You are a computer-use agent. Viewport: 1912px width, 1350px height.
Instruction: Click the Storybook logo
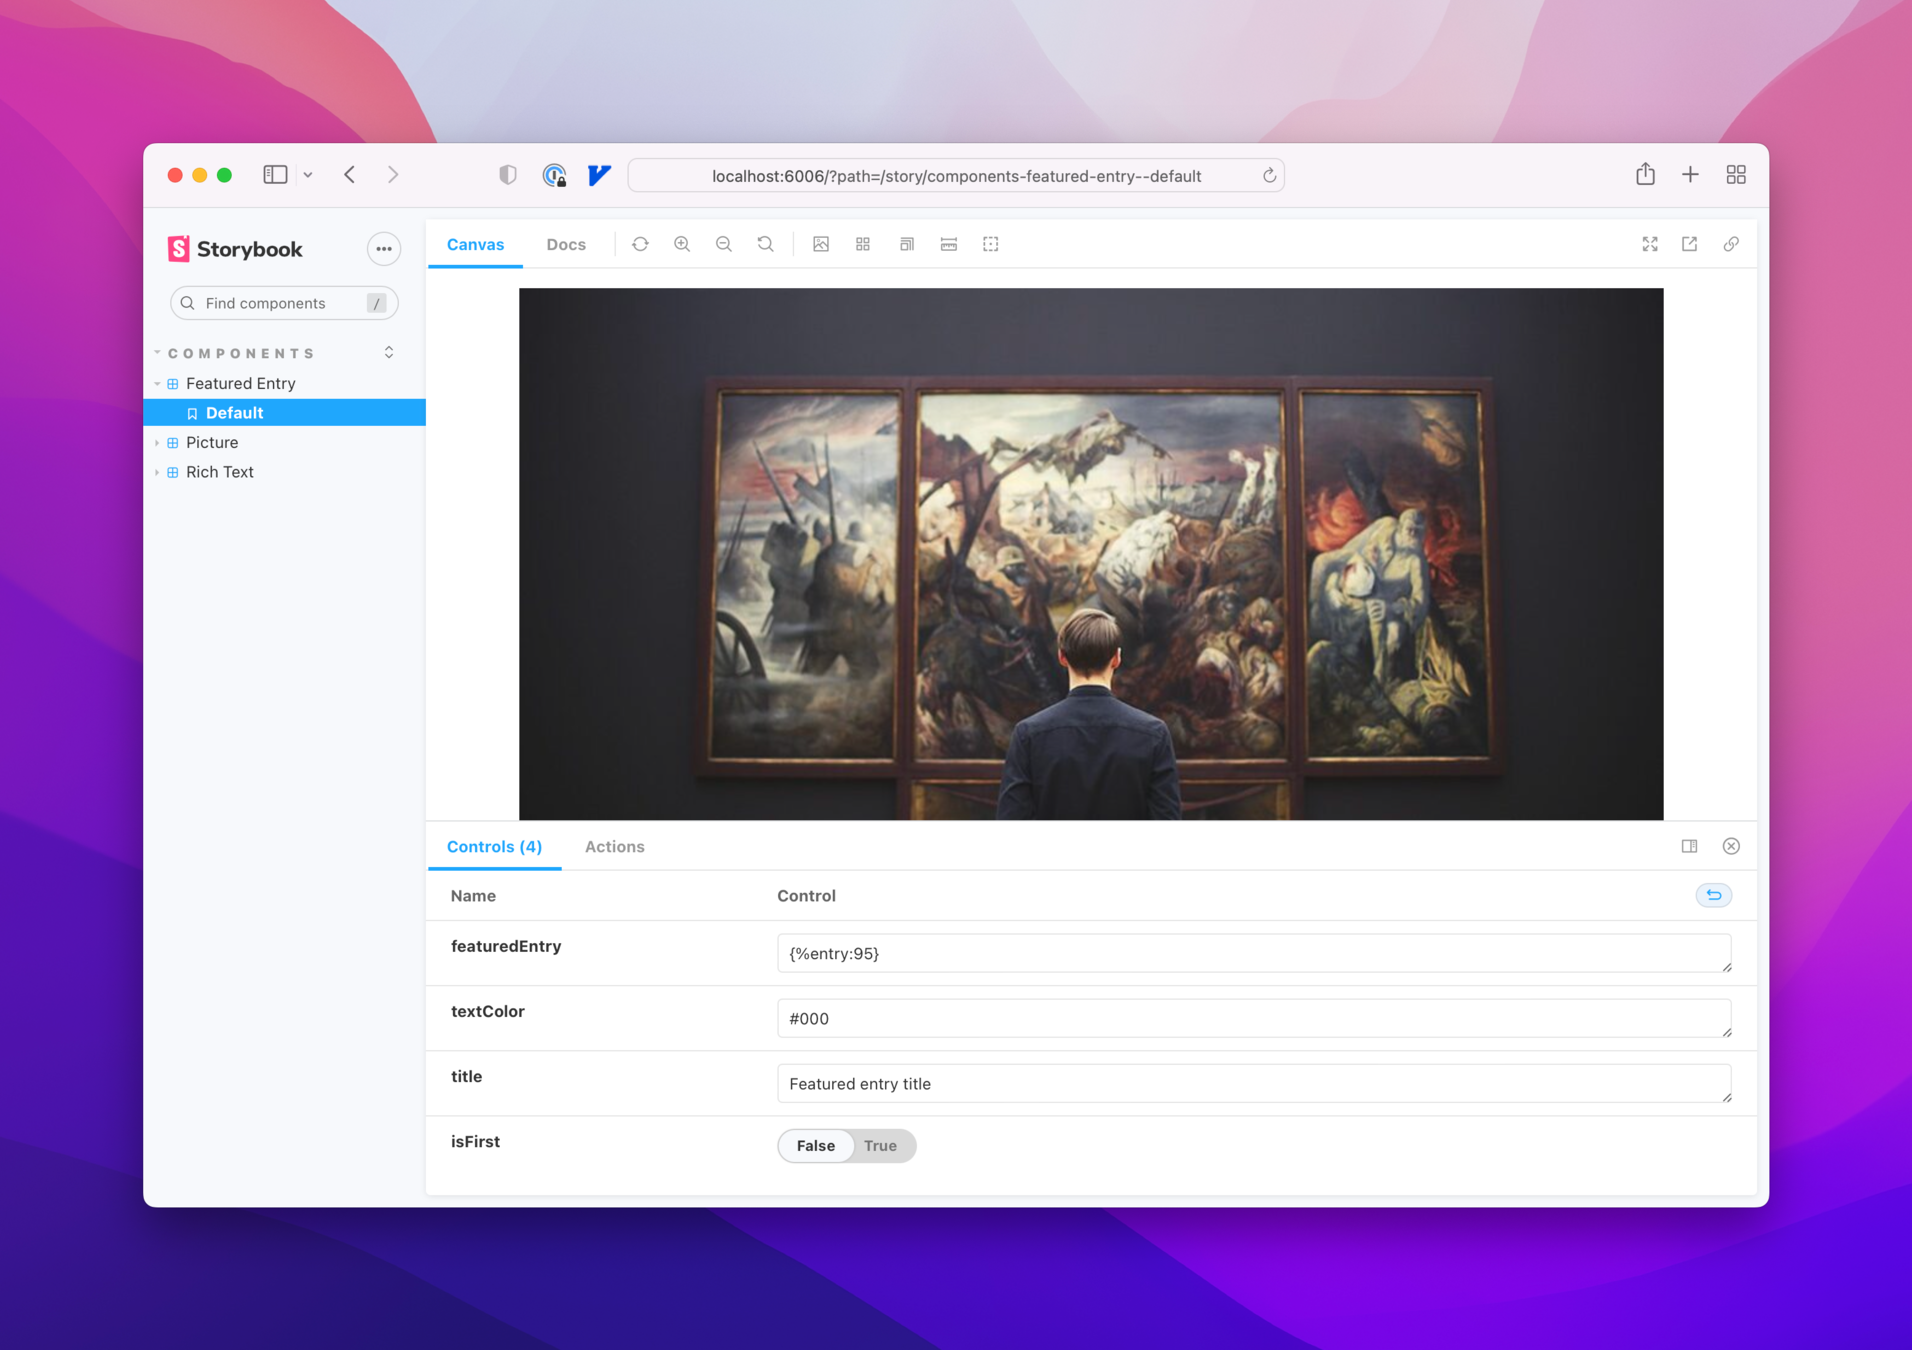coord(235,249)
